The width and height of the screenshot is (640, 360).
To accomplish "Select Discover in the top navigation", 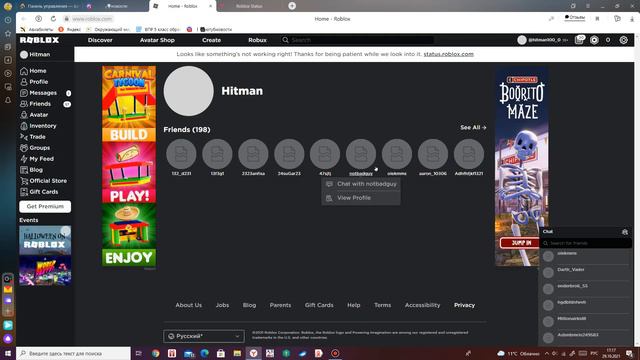I will tap(100, 40).
